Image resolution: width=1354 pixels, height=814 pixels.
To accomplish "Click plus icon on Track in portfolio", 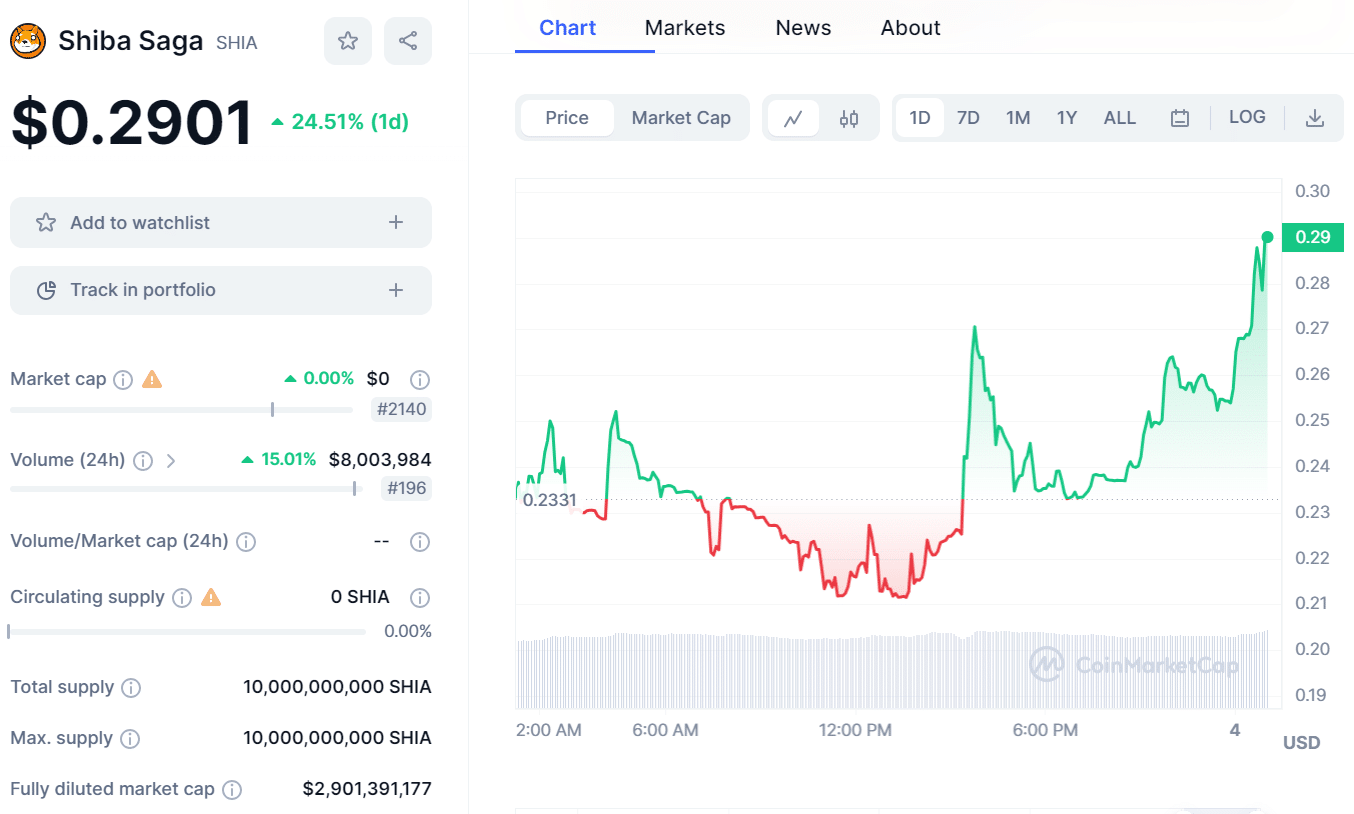I will pyautogui.click(x=396, y=290).
